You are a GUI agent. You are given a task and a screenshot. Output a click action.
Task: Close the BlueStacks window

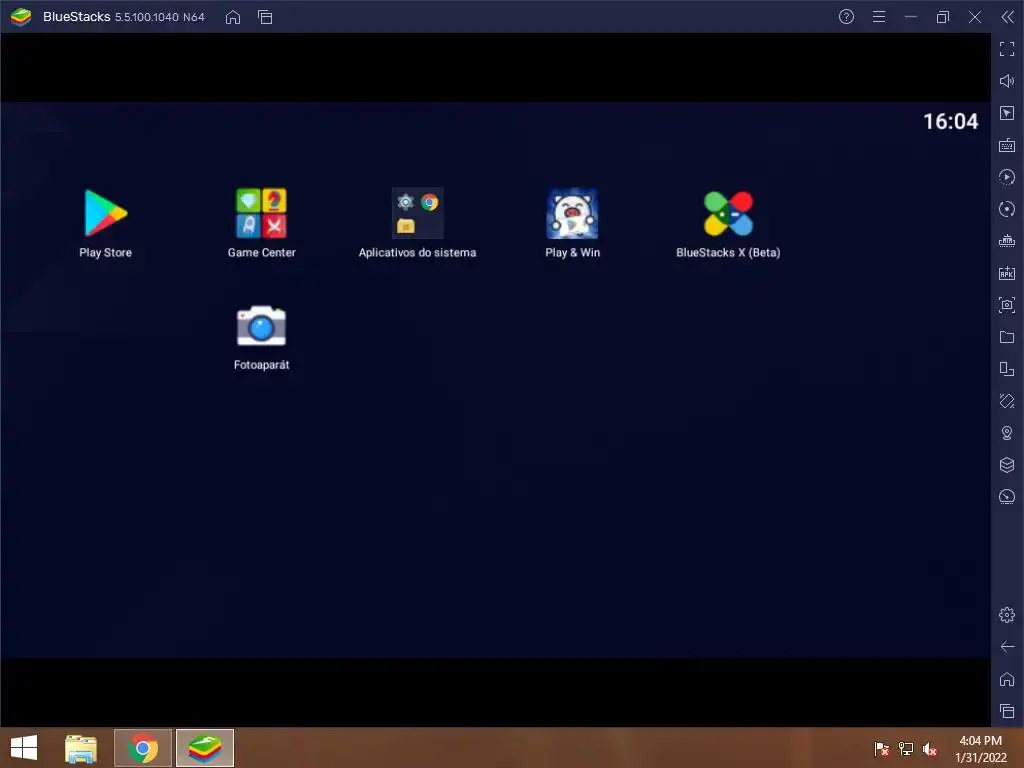point(975,17)
